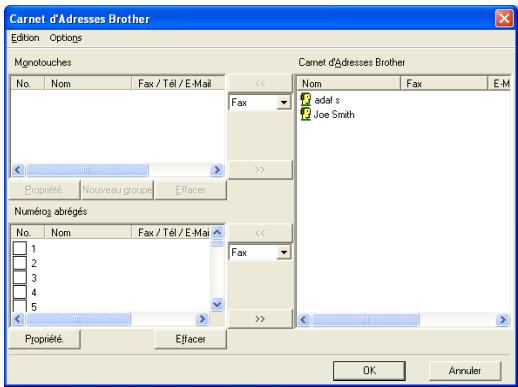Click the Numéros abrégés horizontal scrollbar thumb
Image resolution: width=518 pixels, height=387 pixels.
78,319
